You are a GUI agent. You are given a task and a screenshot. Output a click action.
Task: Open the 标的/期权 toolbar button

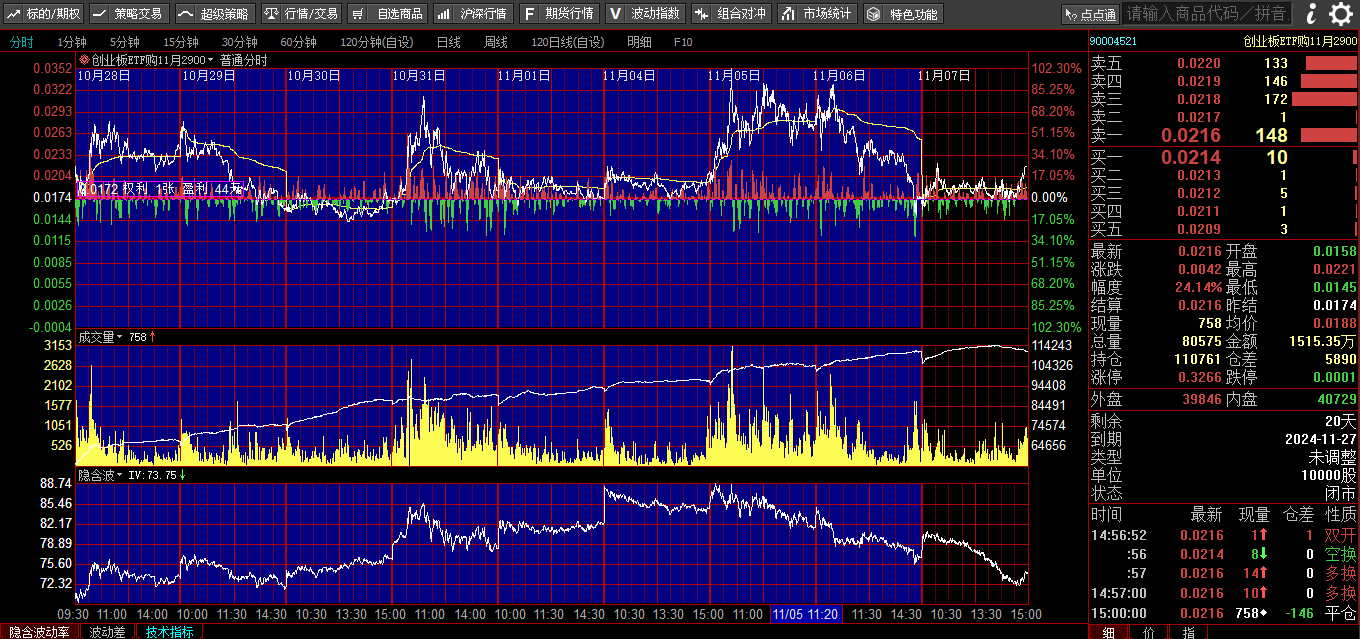tap(44, 14)
